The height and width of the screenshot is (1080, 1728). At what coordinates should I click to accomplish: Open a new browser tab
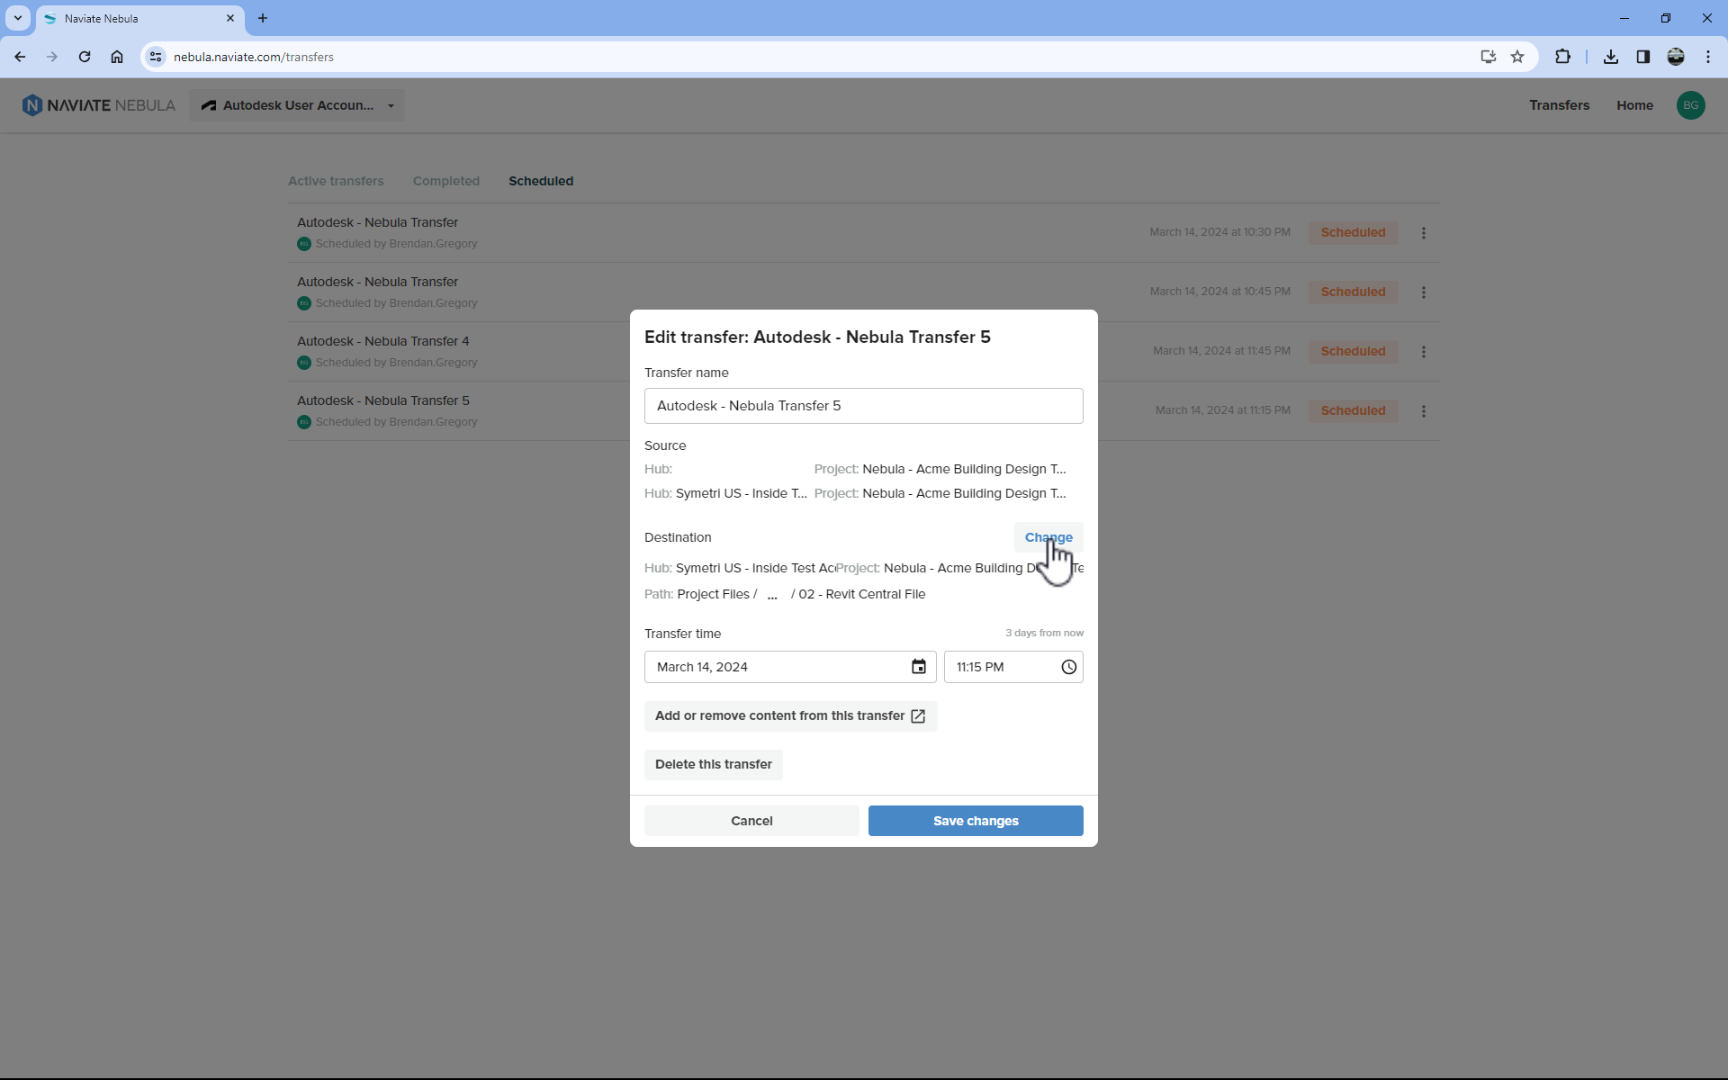point(263,18)
